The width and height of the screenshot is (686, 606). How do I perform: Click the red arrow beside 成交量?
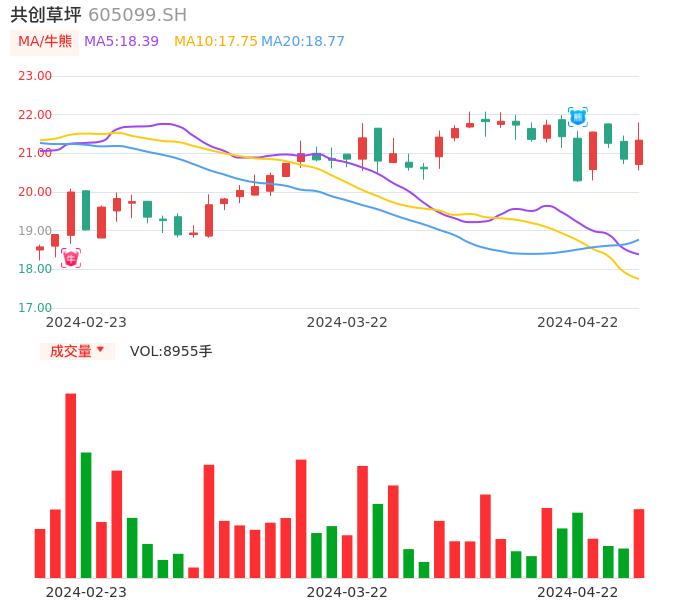(x=100, y=350)
